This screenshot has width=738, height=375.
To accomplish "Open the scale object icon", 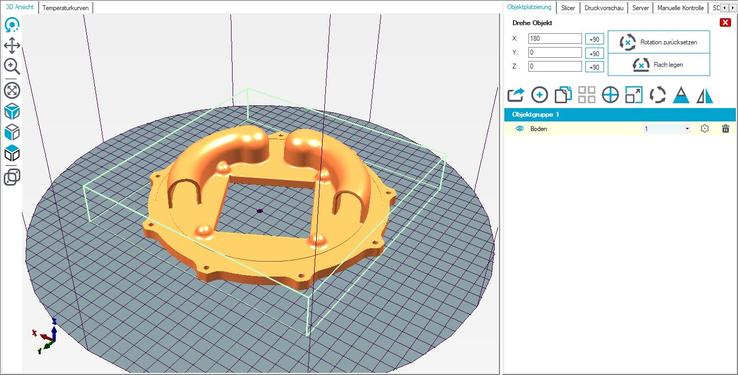I will click(634, 95).
